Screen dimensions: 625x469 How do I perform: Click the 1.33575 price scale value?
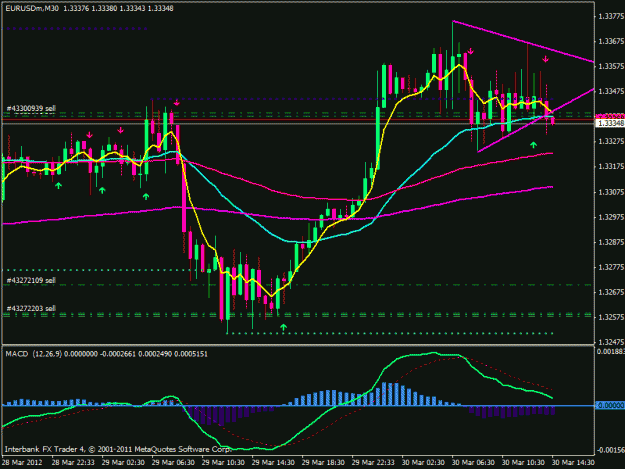click(x=611, y=66)
